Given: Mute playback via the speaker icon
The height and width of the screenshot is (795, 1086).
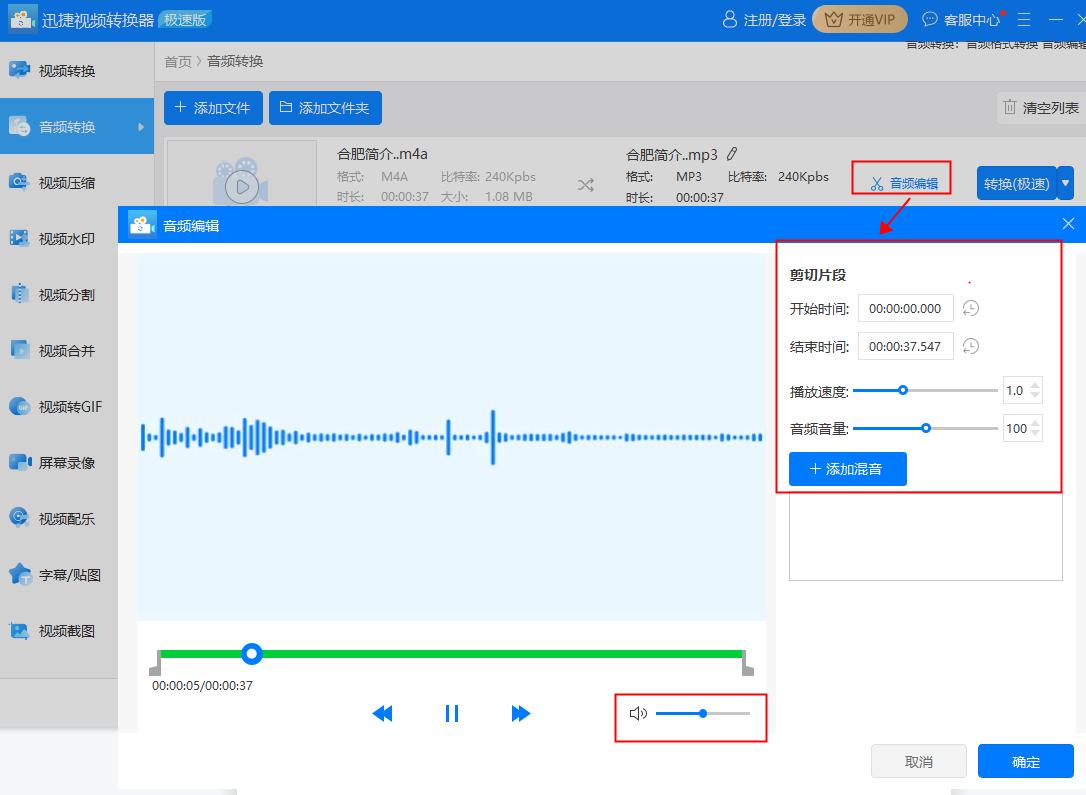Looking at the screenshot, I should tap(640, 713).
